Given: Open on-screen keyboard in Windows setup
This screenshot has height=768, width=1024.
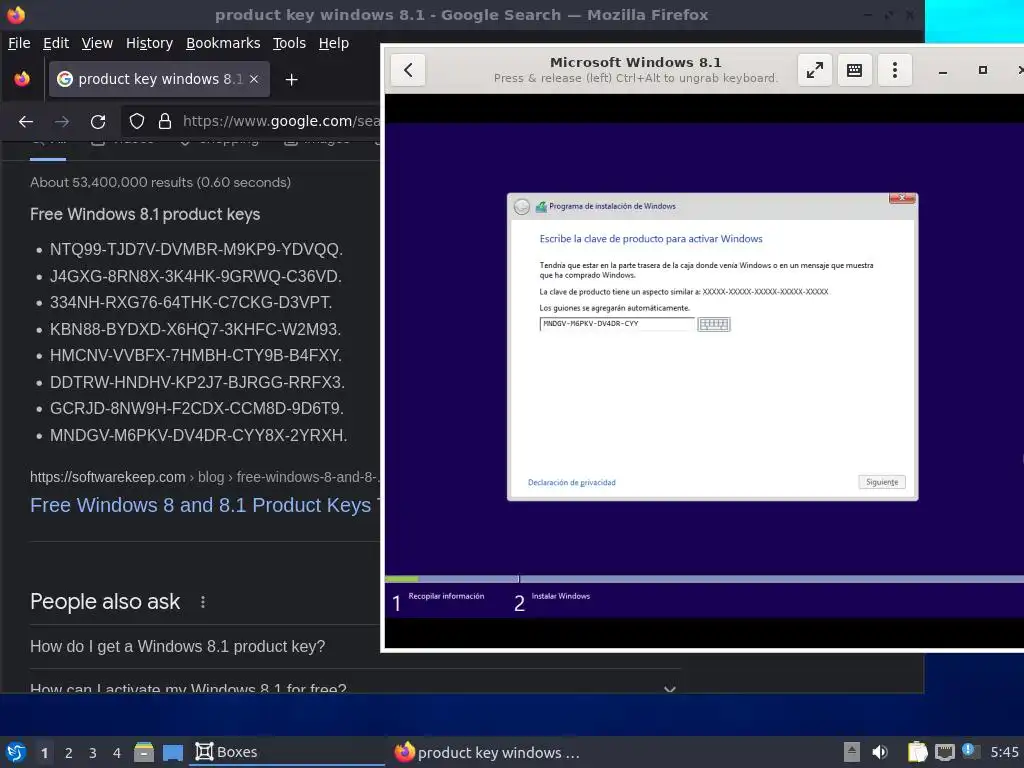Looking at the screenshot, I should pyautogui.click(x=714, y=324).
